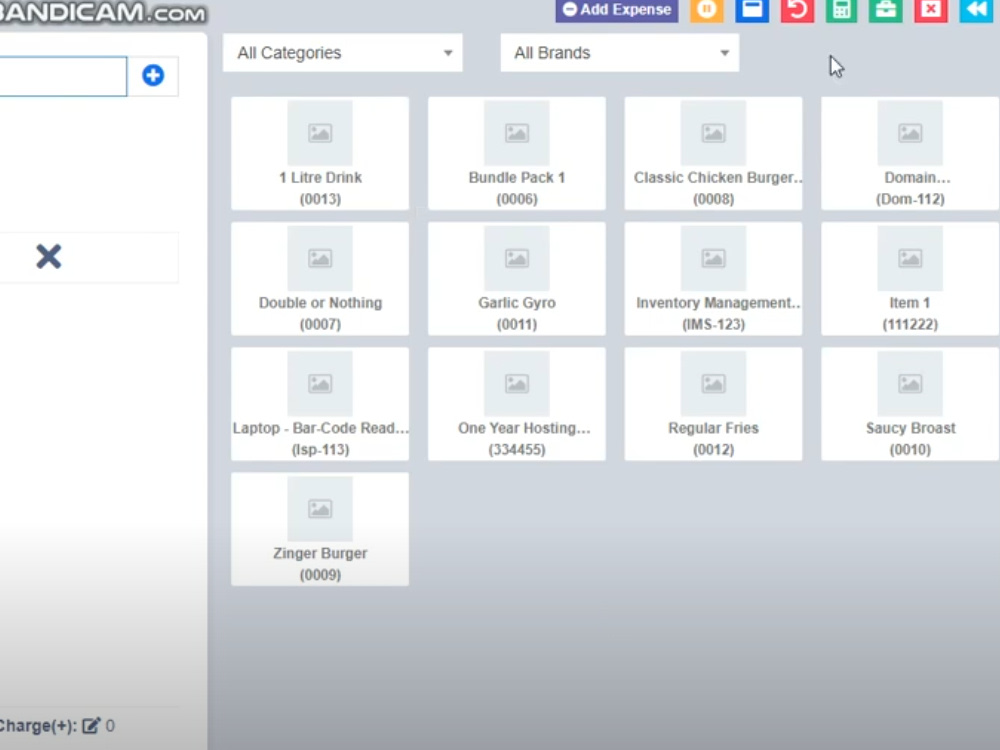Viewport: 1000px width, 750px height.
Task: Click the red undo arrow icon
Action: 797,10
